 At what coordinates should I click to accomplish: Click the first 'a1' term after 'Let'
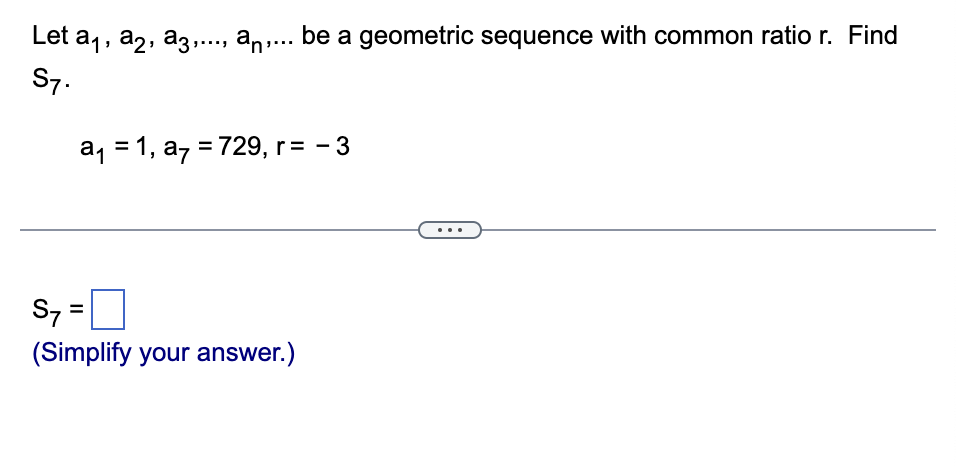click(89, 39)
